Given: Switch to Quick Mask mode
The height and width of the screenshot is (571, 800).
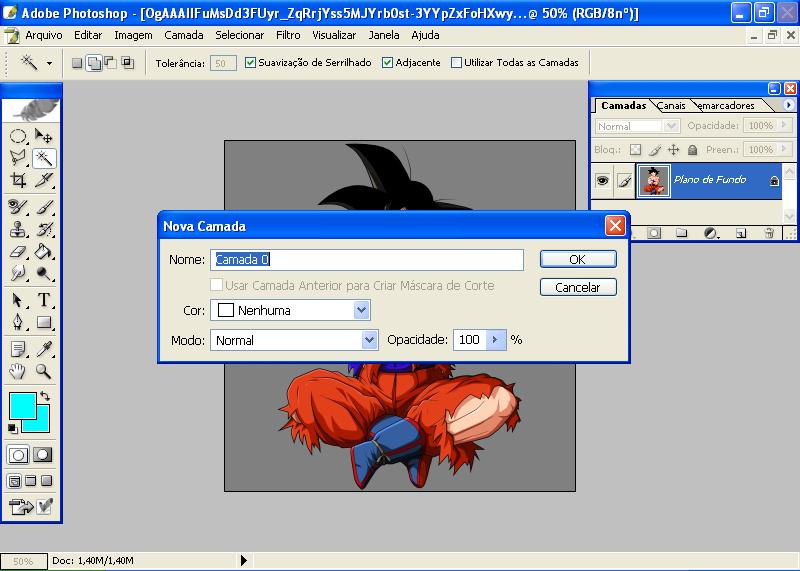Looking at the screenshot, I should [x=43, y=454].
